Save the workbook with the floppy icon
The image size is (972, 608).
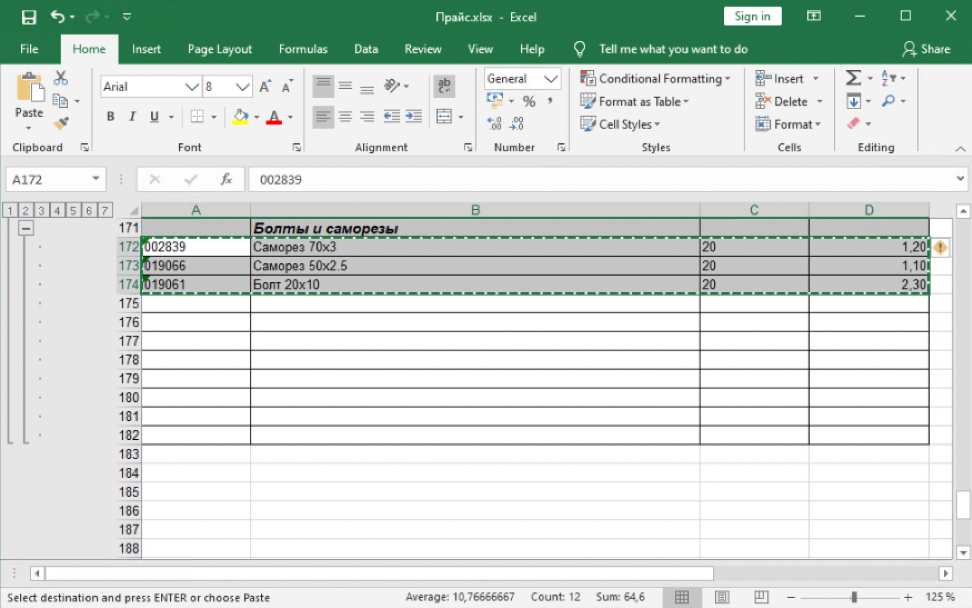[x=29, y=16]
